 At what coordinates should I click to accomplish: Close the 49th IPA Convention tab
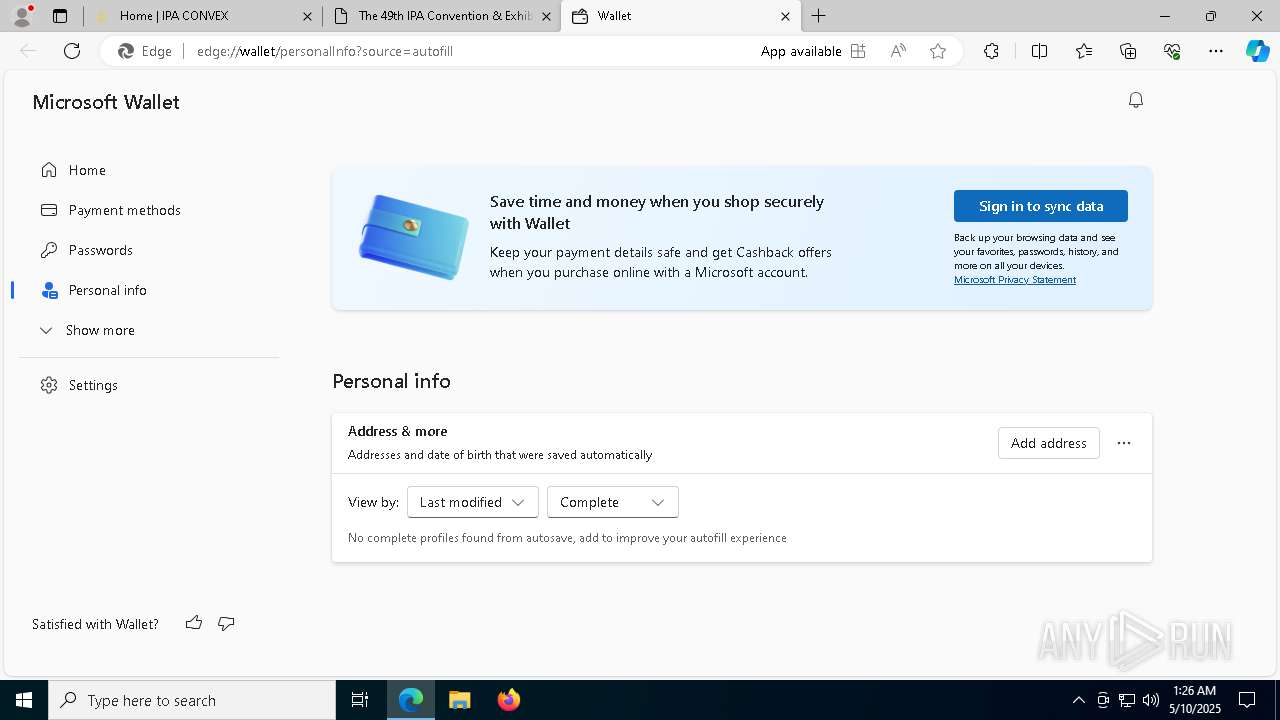[546, 16]
